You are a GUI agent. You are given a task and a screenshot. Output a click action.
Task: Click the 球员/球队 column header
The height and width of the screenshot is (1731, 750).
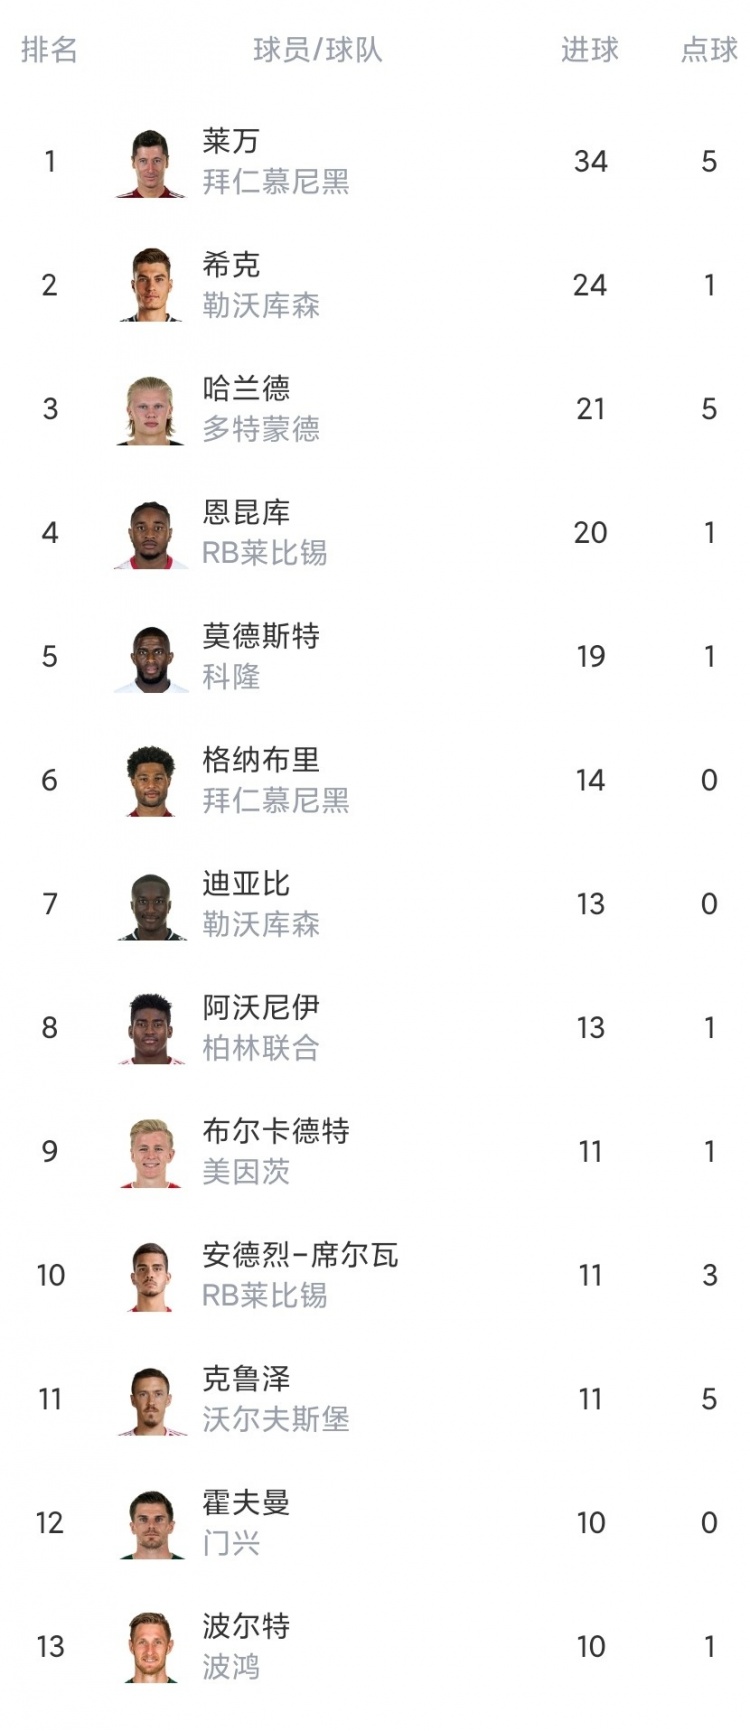[x=317, y=50]
